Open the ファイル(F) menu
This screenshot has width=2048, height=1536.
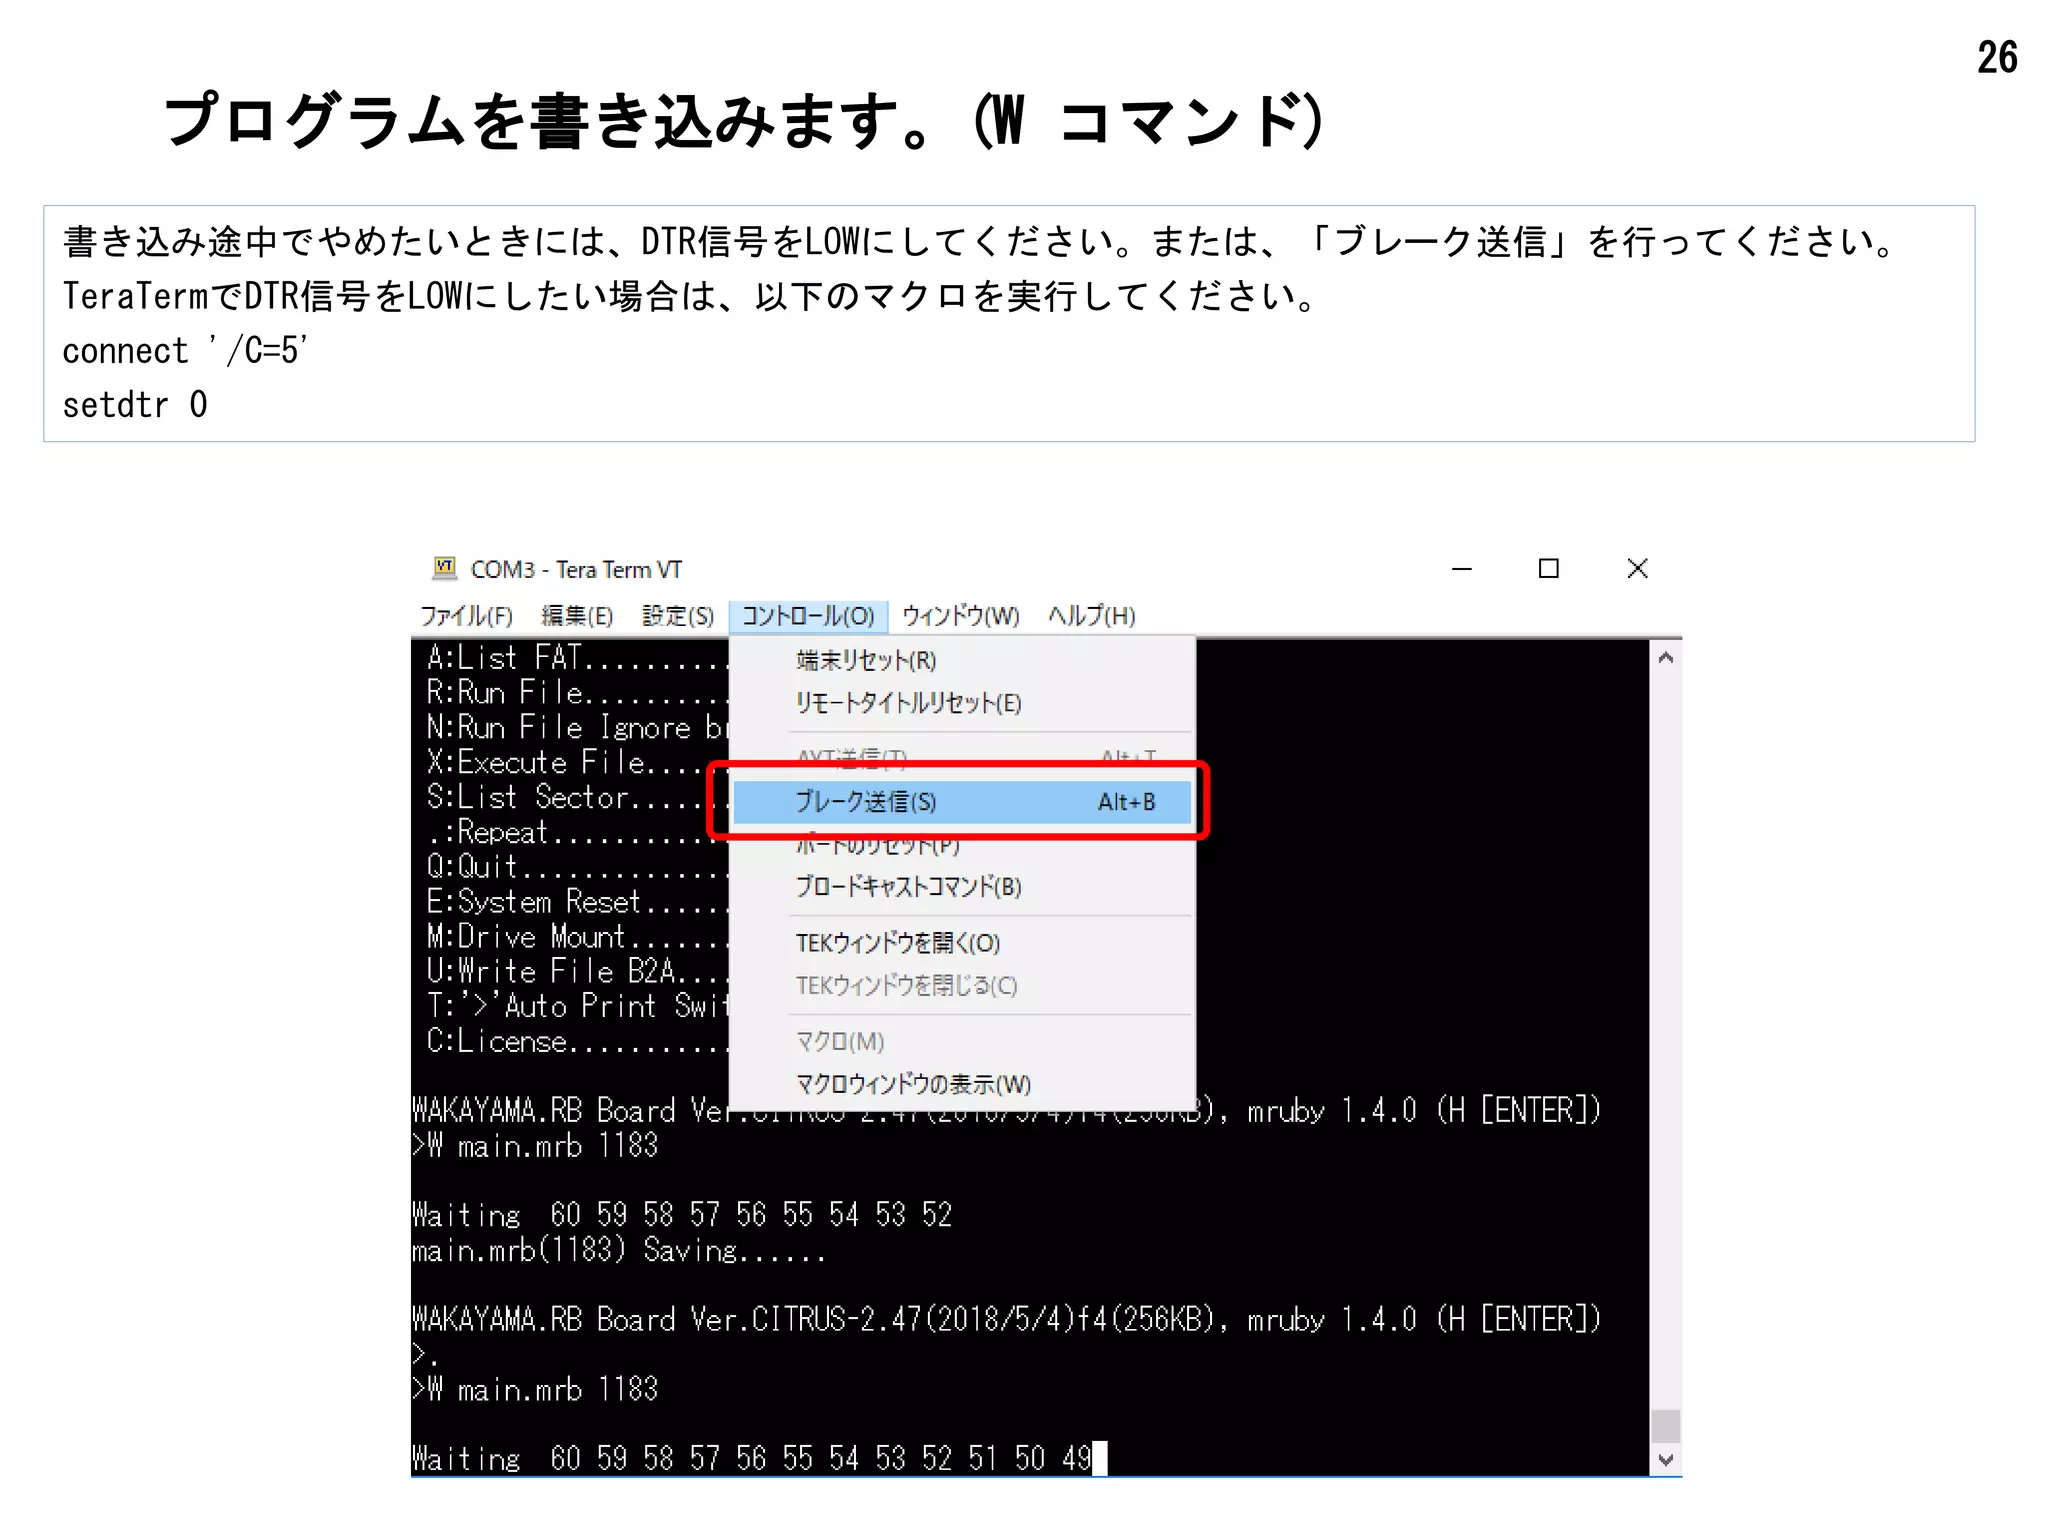tap(466, 616)
